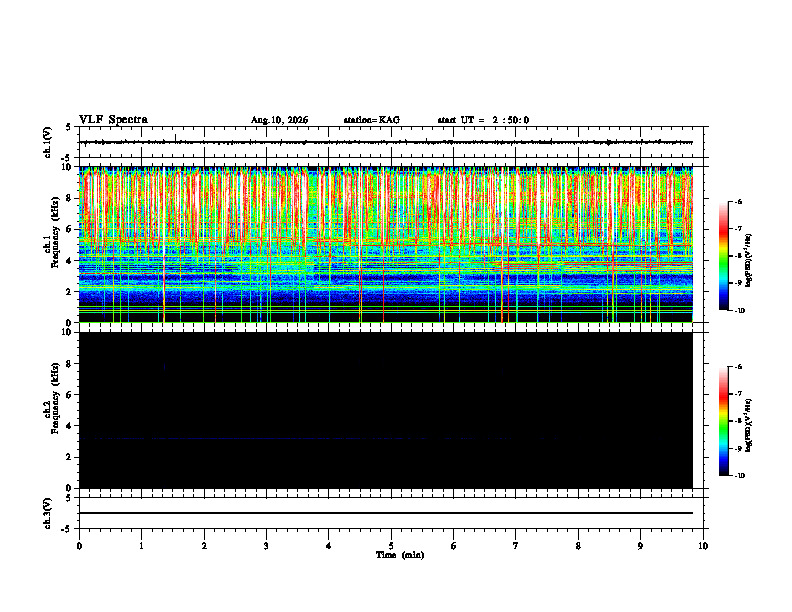Click the ch.1 voltage waveform trace
Screen dimensions: 792x612
tap(386, 142)
